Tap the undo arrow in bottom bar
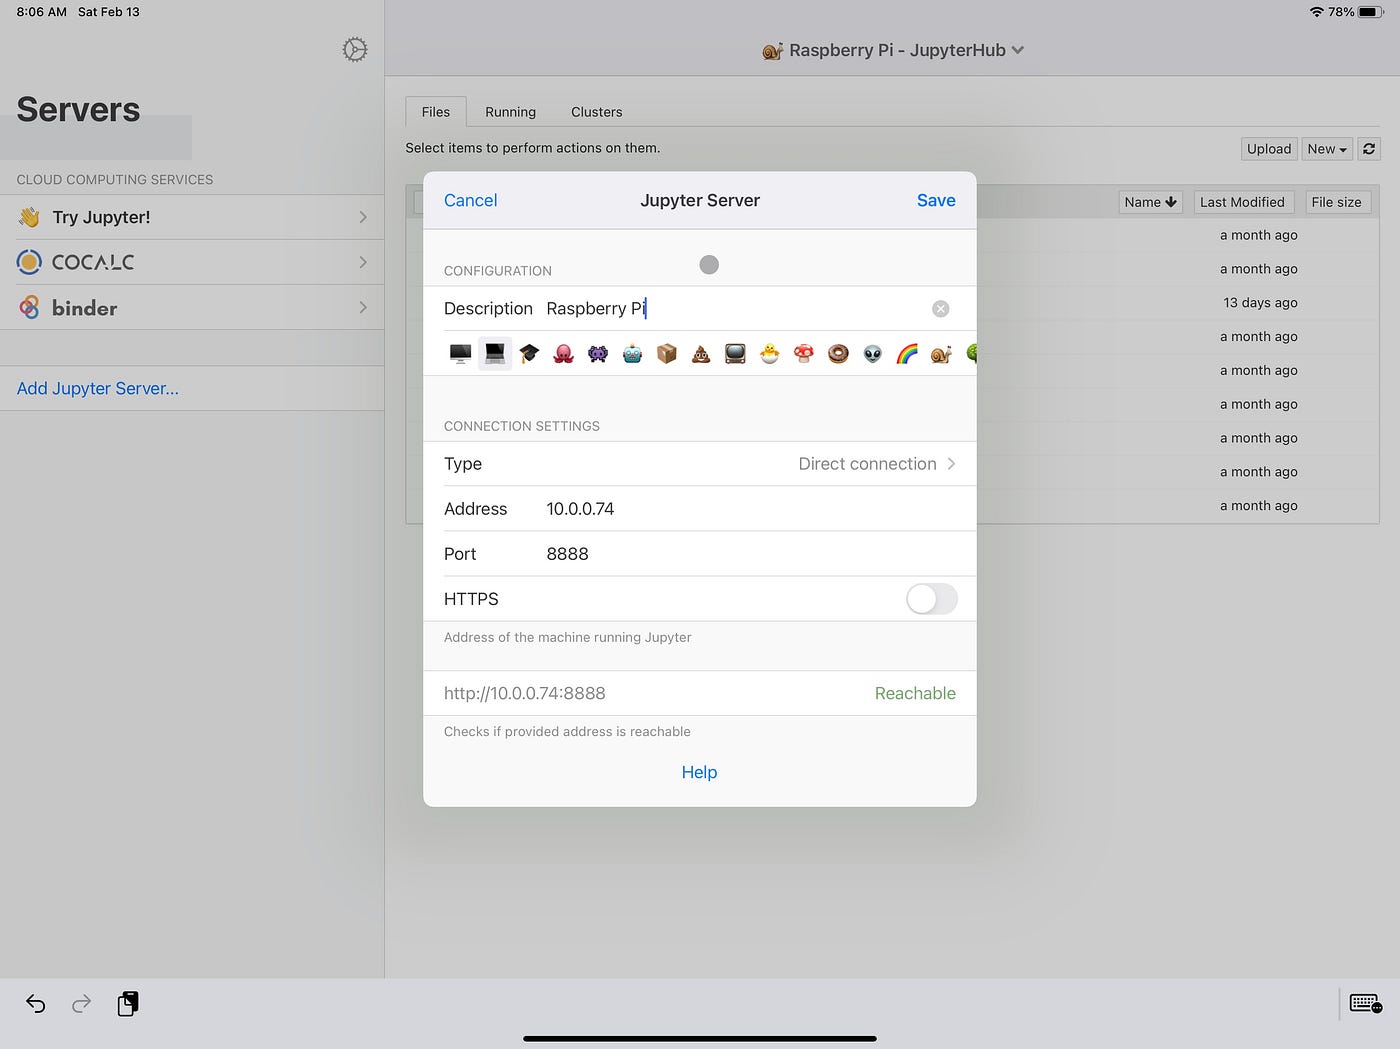Image resolution: width=1400 pixels, height=1049 pixels. (x=36, y=1003)
